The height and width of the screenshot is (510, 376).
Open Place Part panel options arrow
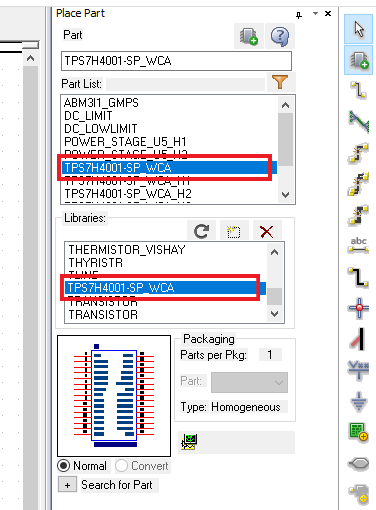315,14
